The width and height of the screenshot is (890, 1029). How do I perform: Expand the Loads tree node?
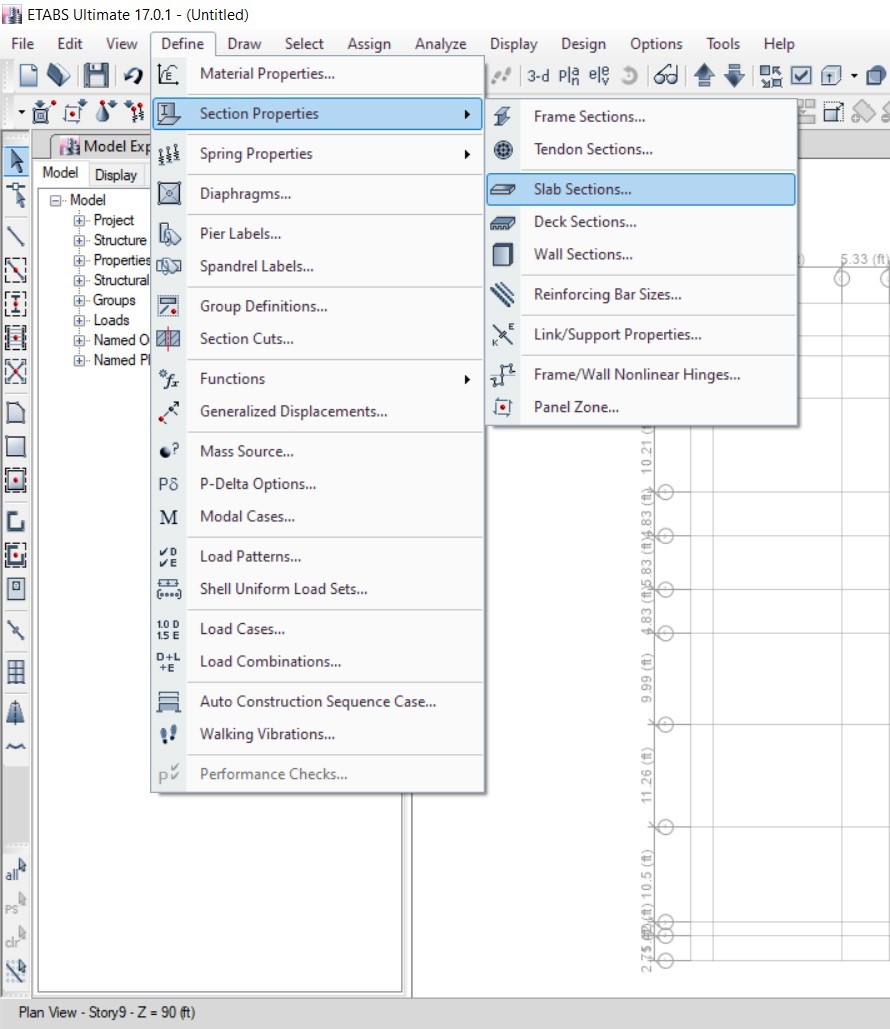[x=79, y=320]
